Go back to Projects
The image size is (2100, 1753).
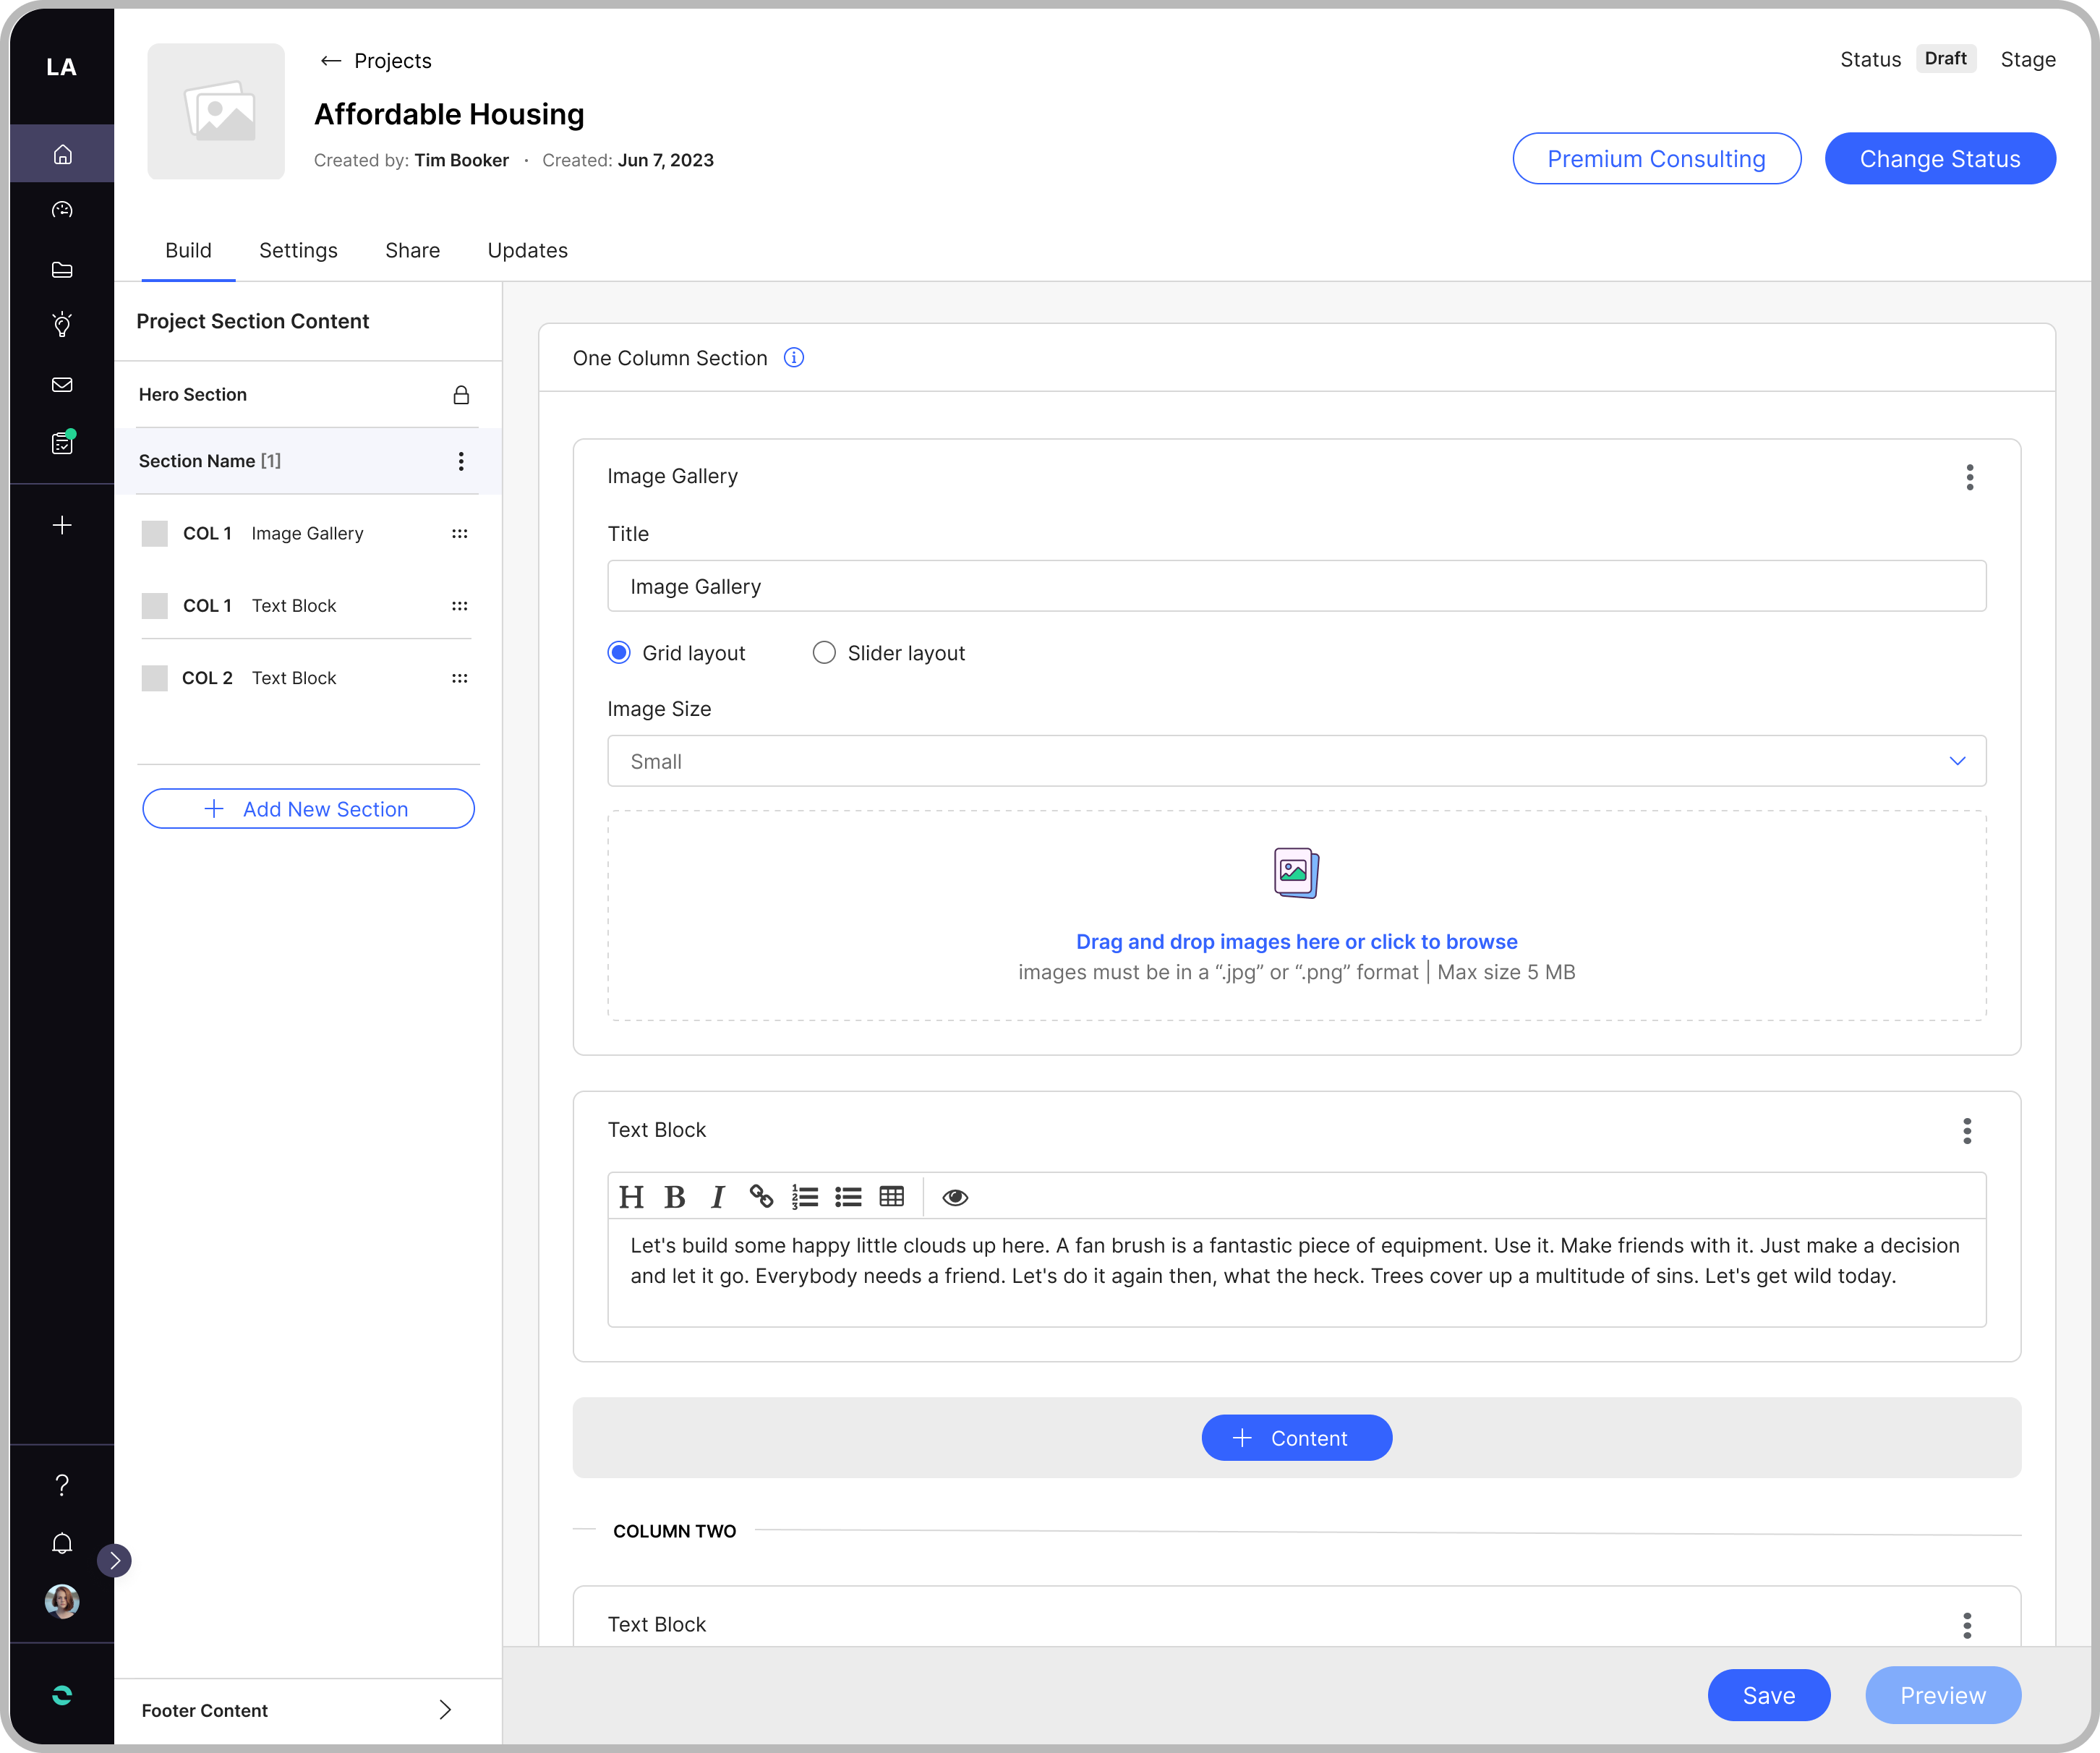376,61
